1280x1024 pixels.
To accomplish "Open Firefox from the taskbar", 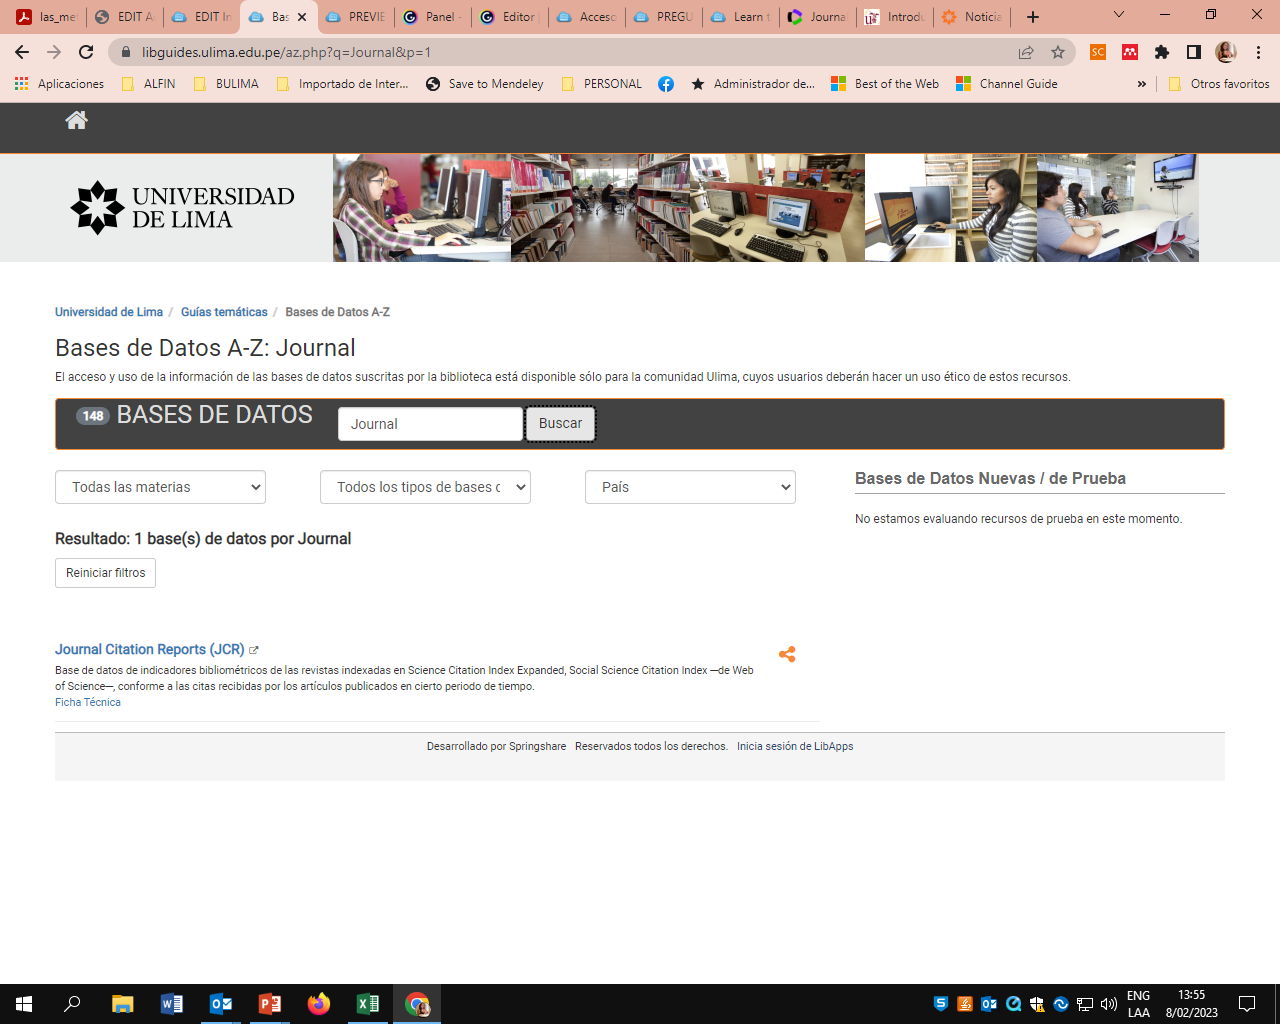I will 319,1004.
